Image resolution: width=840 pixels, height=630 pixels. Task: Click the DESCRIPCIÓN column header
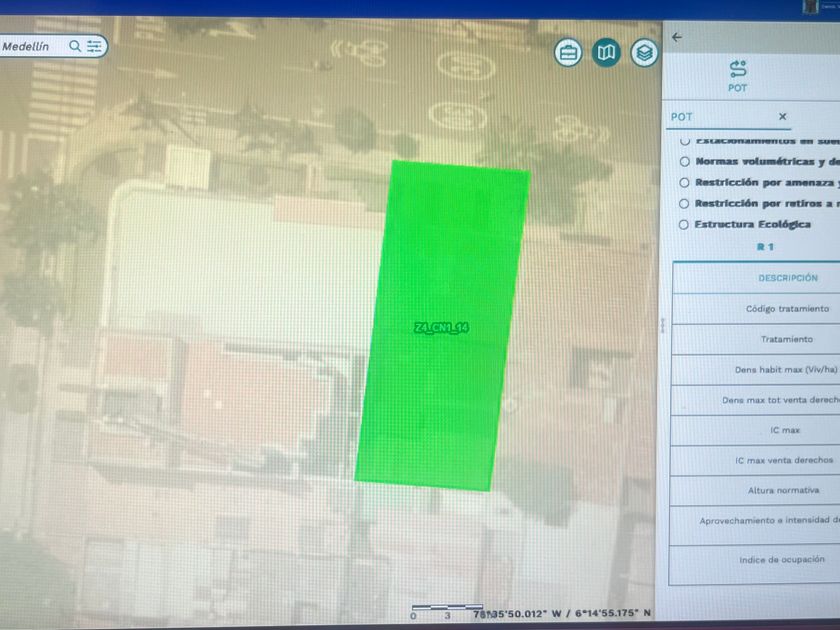[788, 278]
